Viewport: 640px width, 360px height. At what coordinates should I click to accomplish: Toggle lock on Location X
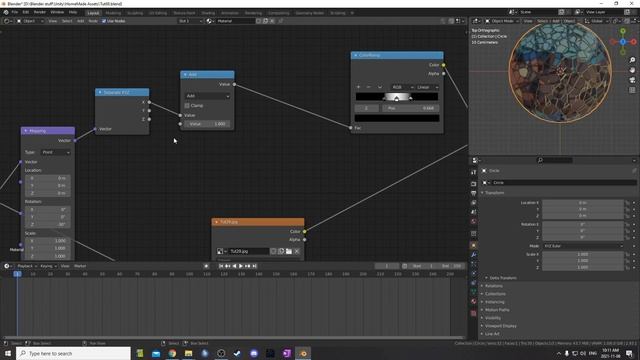(628, 203)
